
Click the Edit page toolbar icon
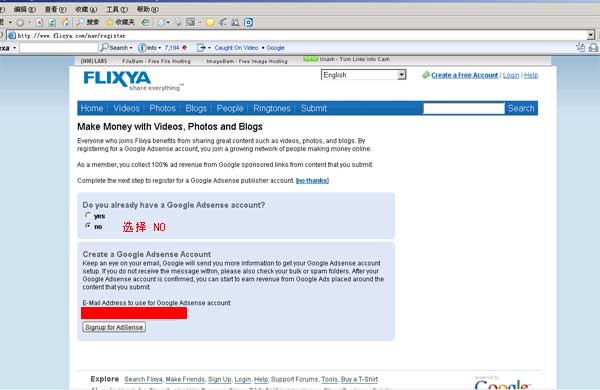point(191,22)
